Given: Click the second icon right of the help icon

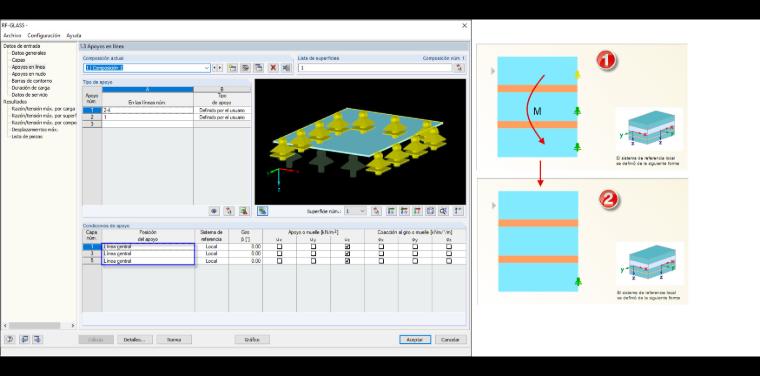Looking at the screenshot, I should pos(24,339).
